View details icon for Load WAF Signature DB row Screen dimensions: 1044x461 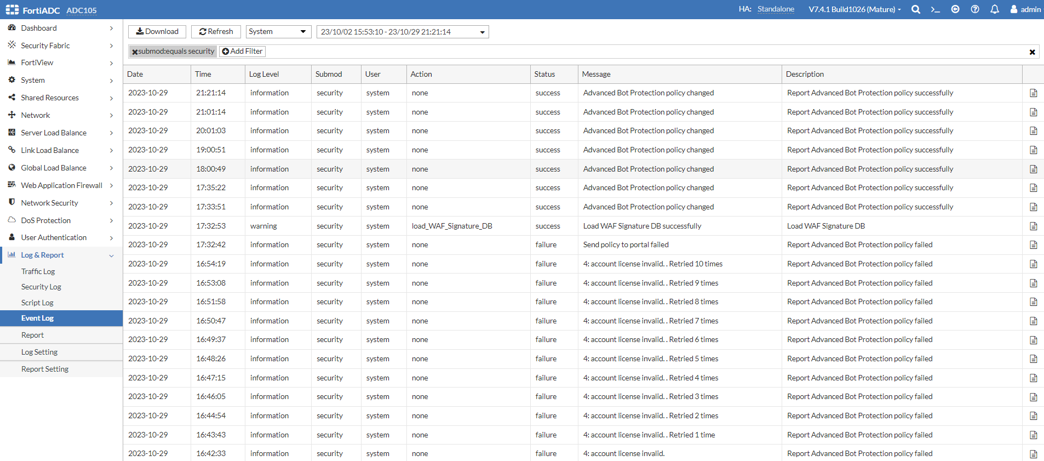coord(1033,226)
